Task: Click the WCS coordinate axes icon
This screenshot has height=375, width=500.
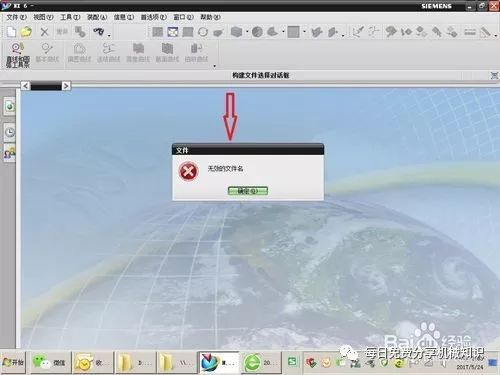Action: [x=358, y=32]
